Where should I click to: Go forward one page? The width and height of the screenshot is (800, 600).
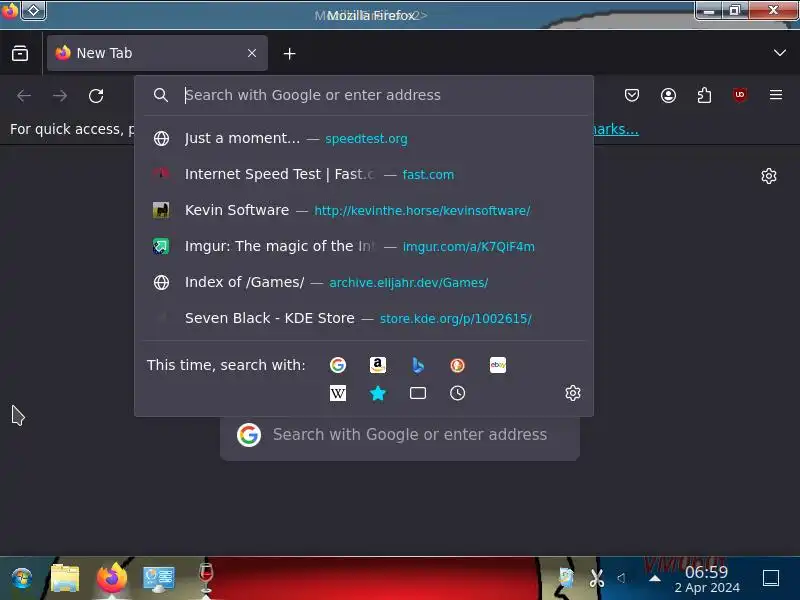(x=60, y=95)
